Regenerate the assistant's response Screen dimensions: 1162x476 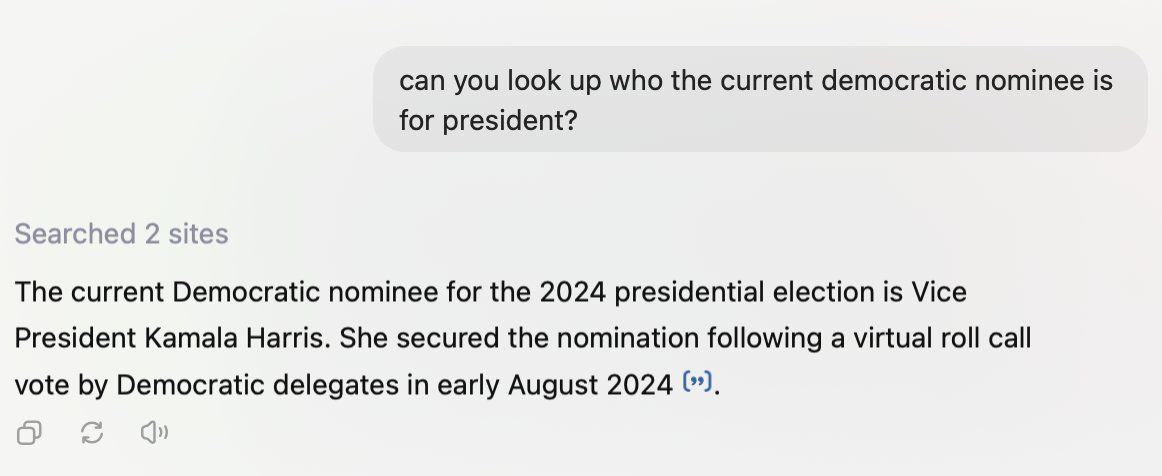[92, 433]
